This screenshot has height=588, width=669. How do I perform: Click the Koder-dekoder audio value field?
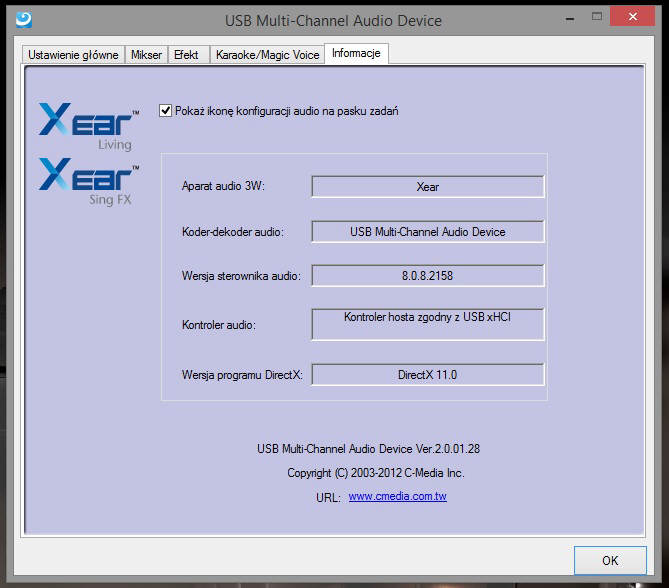point(428,231)
